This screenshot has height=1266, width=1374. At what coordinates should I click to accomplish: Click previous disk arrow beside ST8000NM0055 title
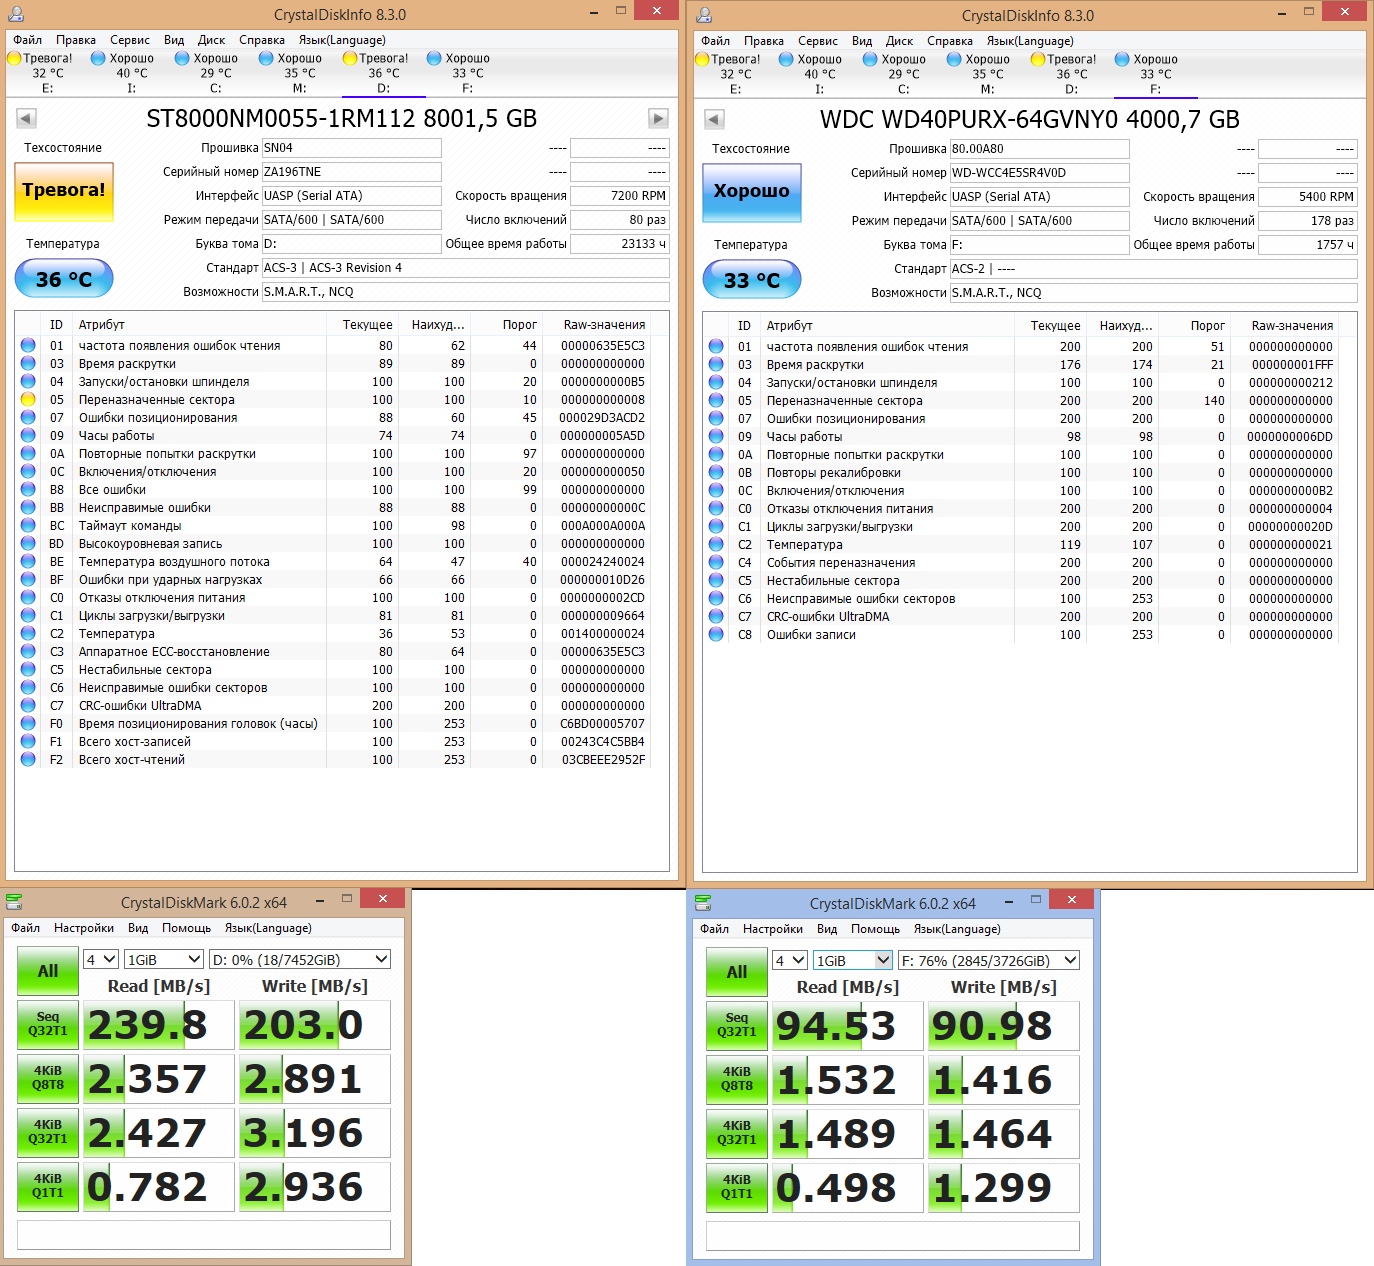[26, 118]
